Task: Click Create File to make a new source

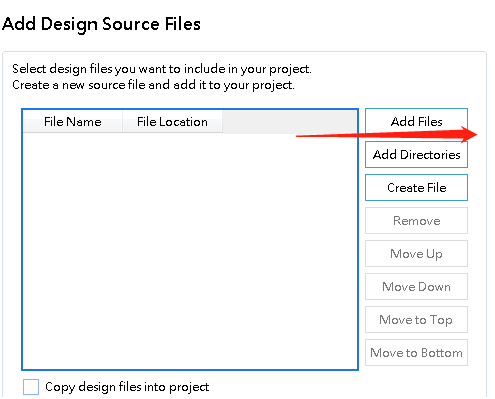Action: (416, 187)
